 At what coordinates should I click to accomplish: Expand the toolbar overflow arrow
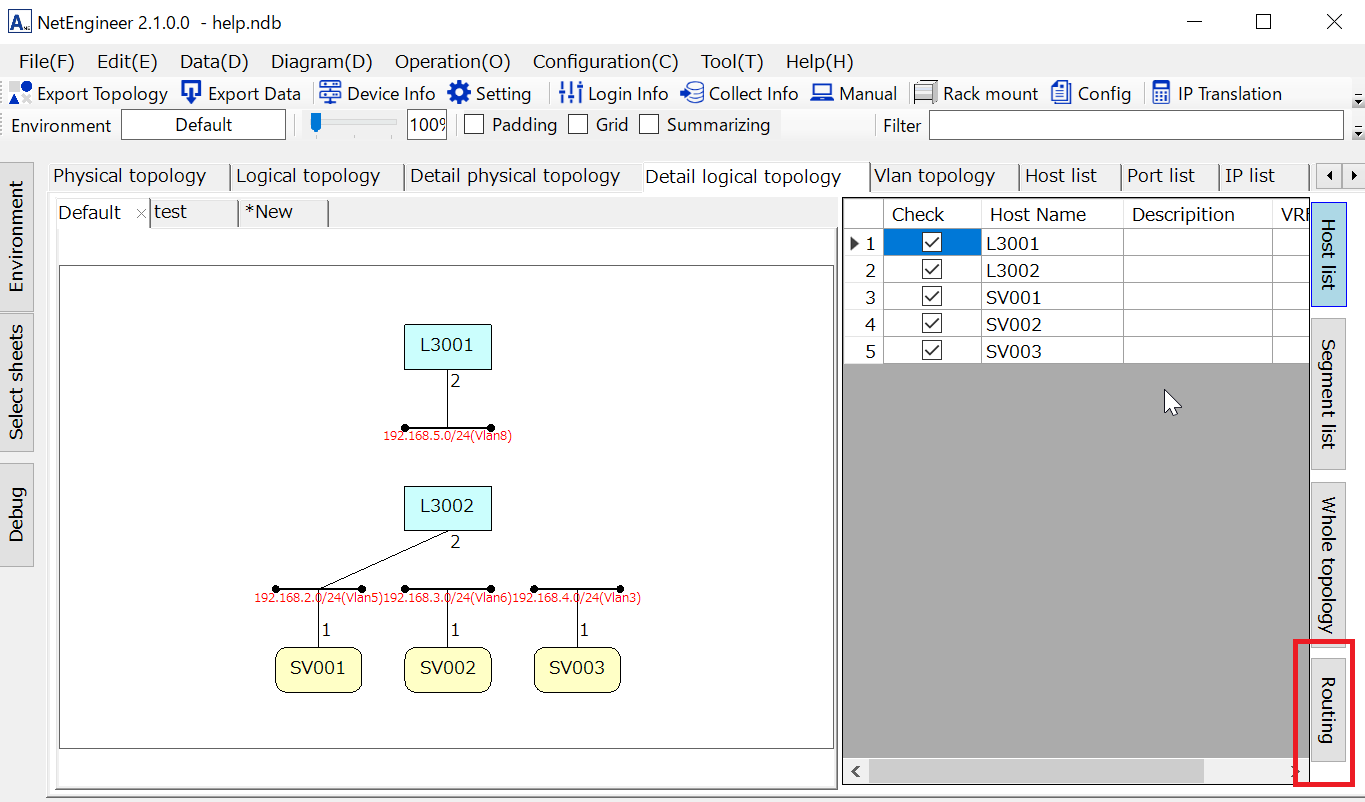point(1357,100)
